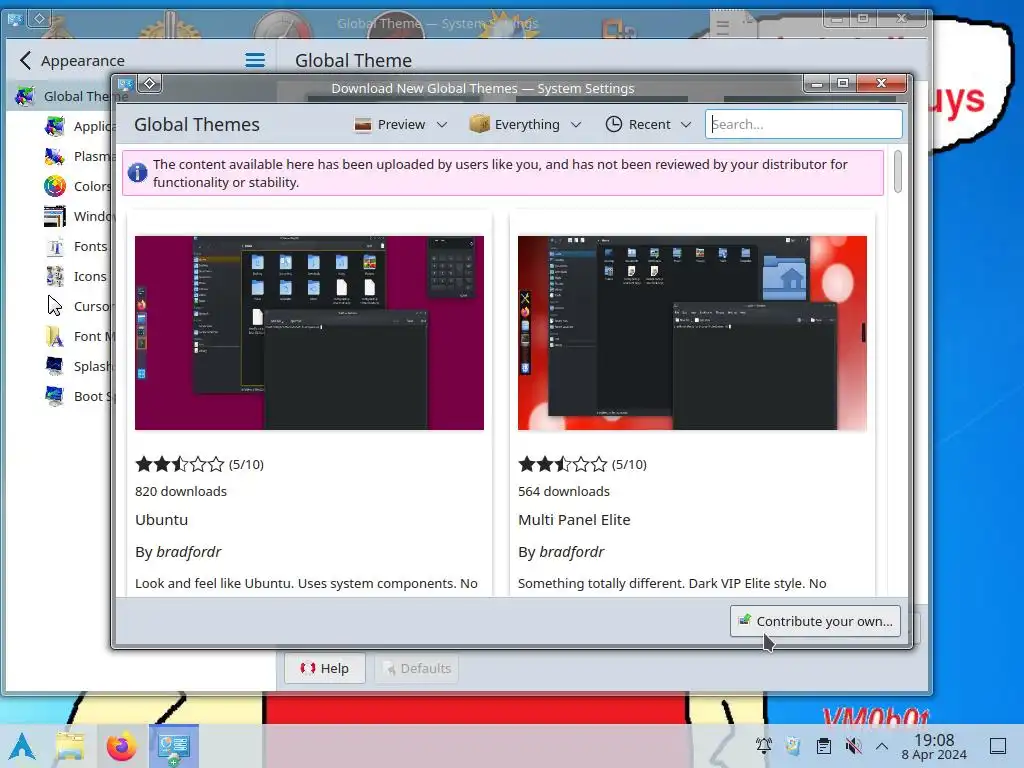1024x768 pixels.
Task: Open Plasma Style sidebar icon
Action: click(55, 156)
